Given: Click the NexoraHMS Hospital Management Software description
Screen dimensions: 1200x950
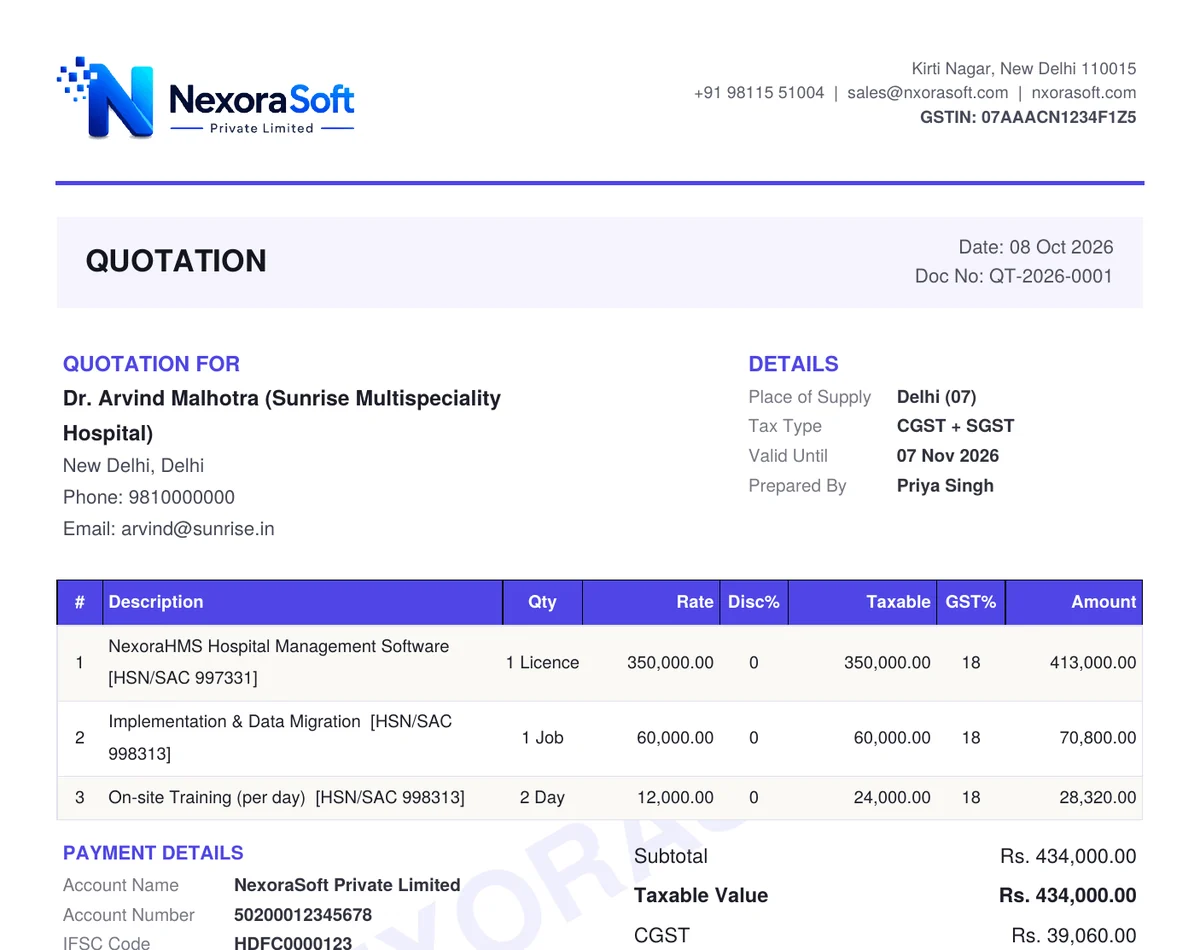Looking at the screenshot, I should (x=278, y=646).
